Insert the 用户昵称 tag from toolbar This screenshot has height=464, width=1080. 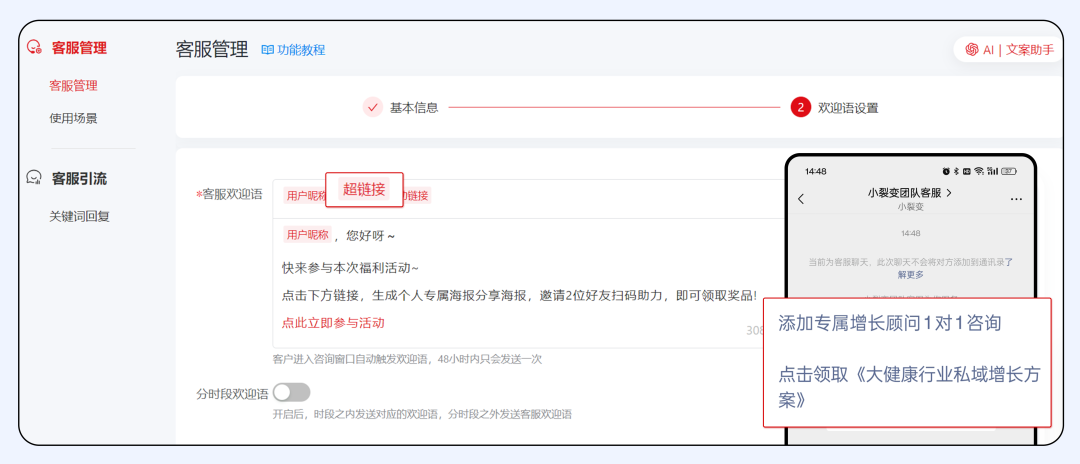(x=304, y=196)
